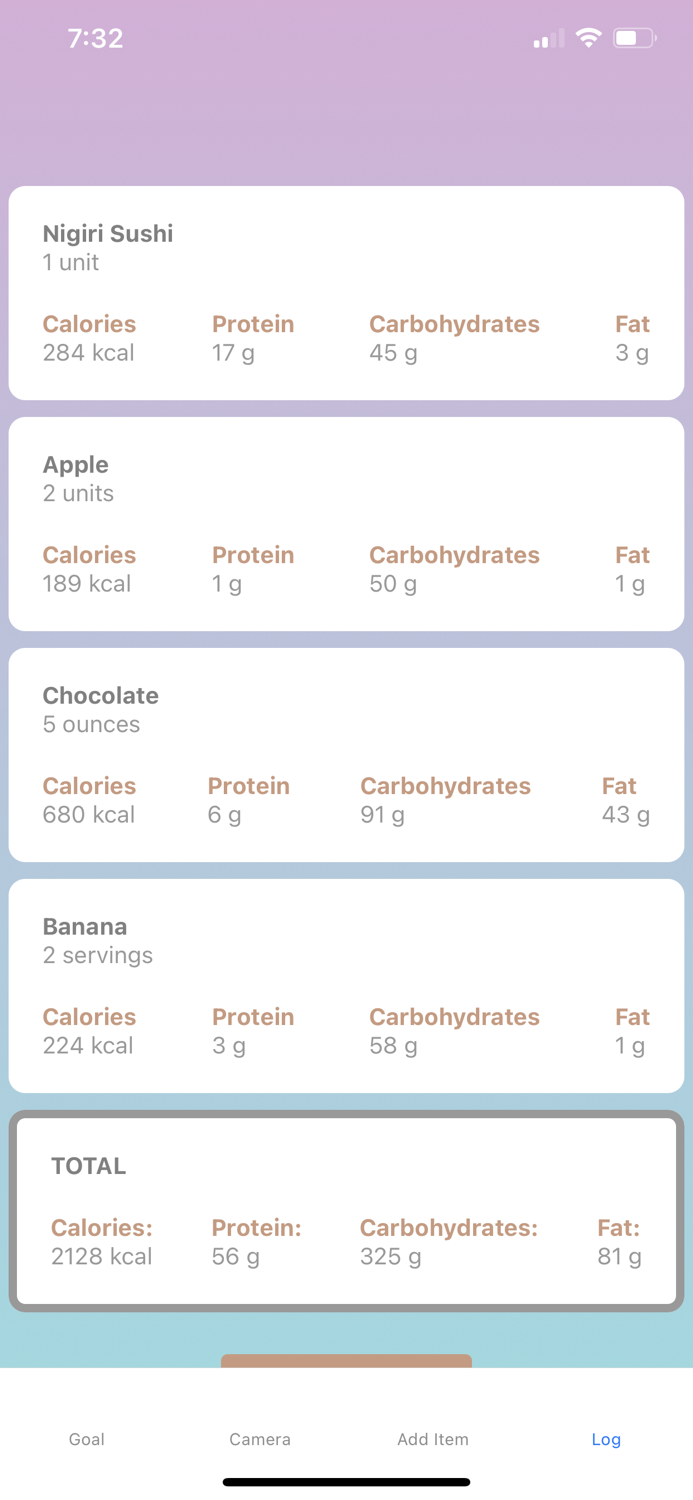693x1500 pixels.
Task: Tap the '2 units' label under Apple
Action: [x=77, y=493]
